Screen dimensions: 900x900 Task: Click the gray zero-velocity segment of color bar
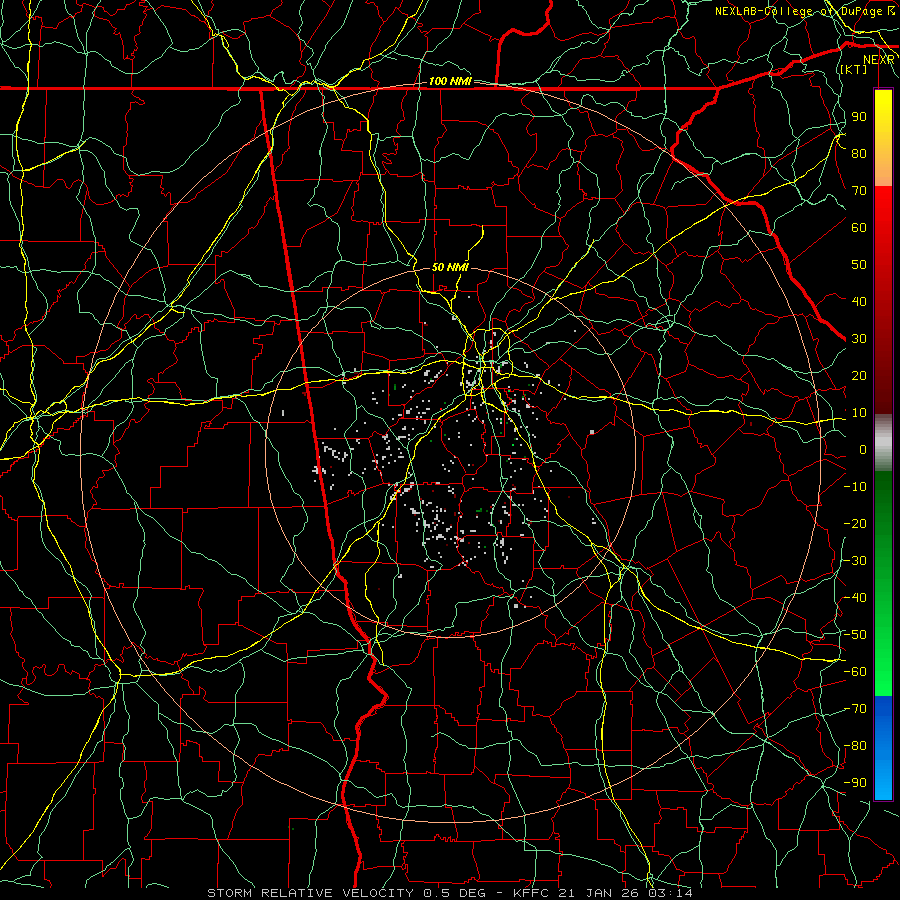coord(883,442)
